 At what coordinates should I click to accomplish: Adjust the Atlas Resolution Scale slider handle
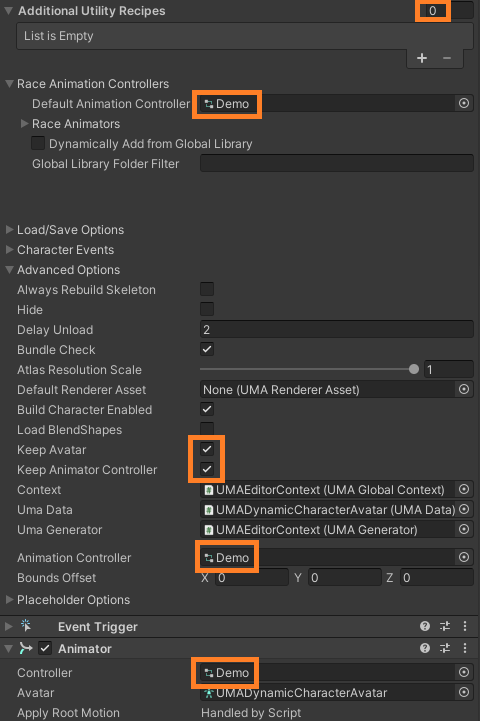(414, 369)
